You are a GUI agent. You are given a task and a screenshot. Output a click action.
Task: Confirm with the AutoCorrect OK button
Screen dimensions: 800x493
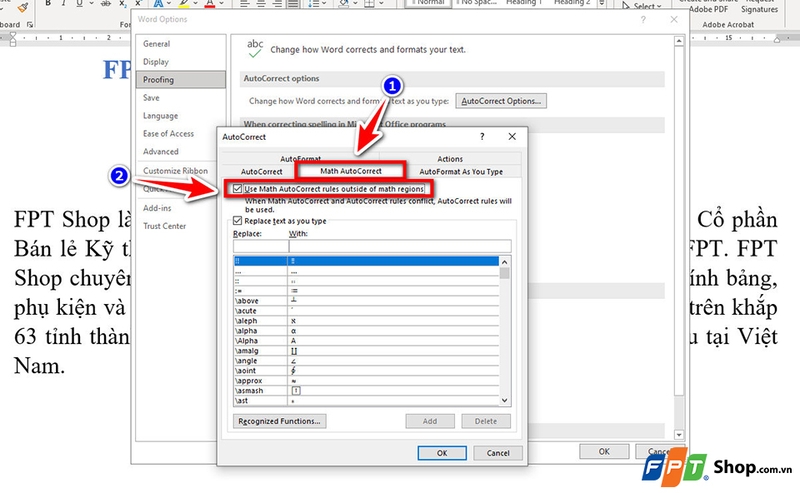[441, 453]
